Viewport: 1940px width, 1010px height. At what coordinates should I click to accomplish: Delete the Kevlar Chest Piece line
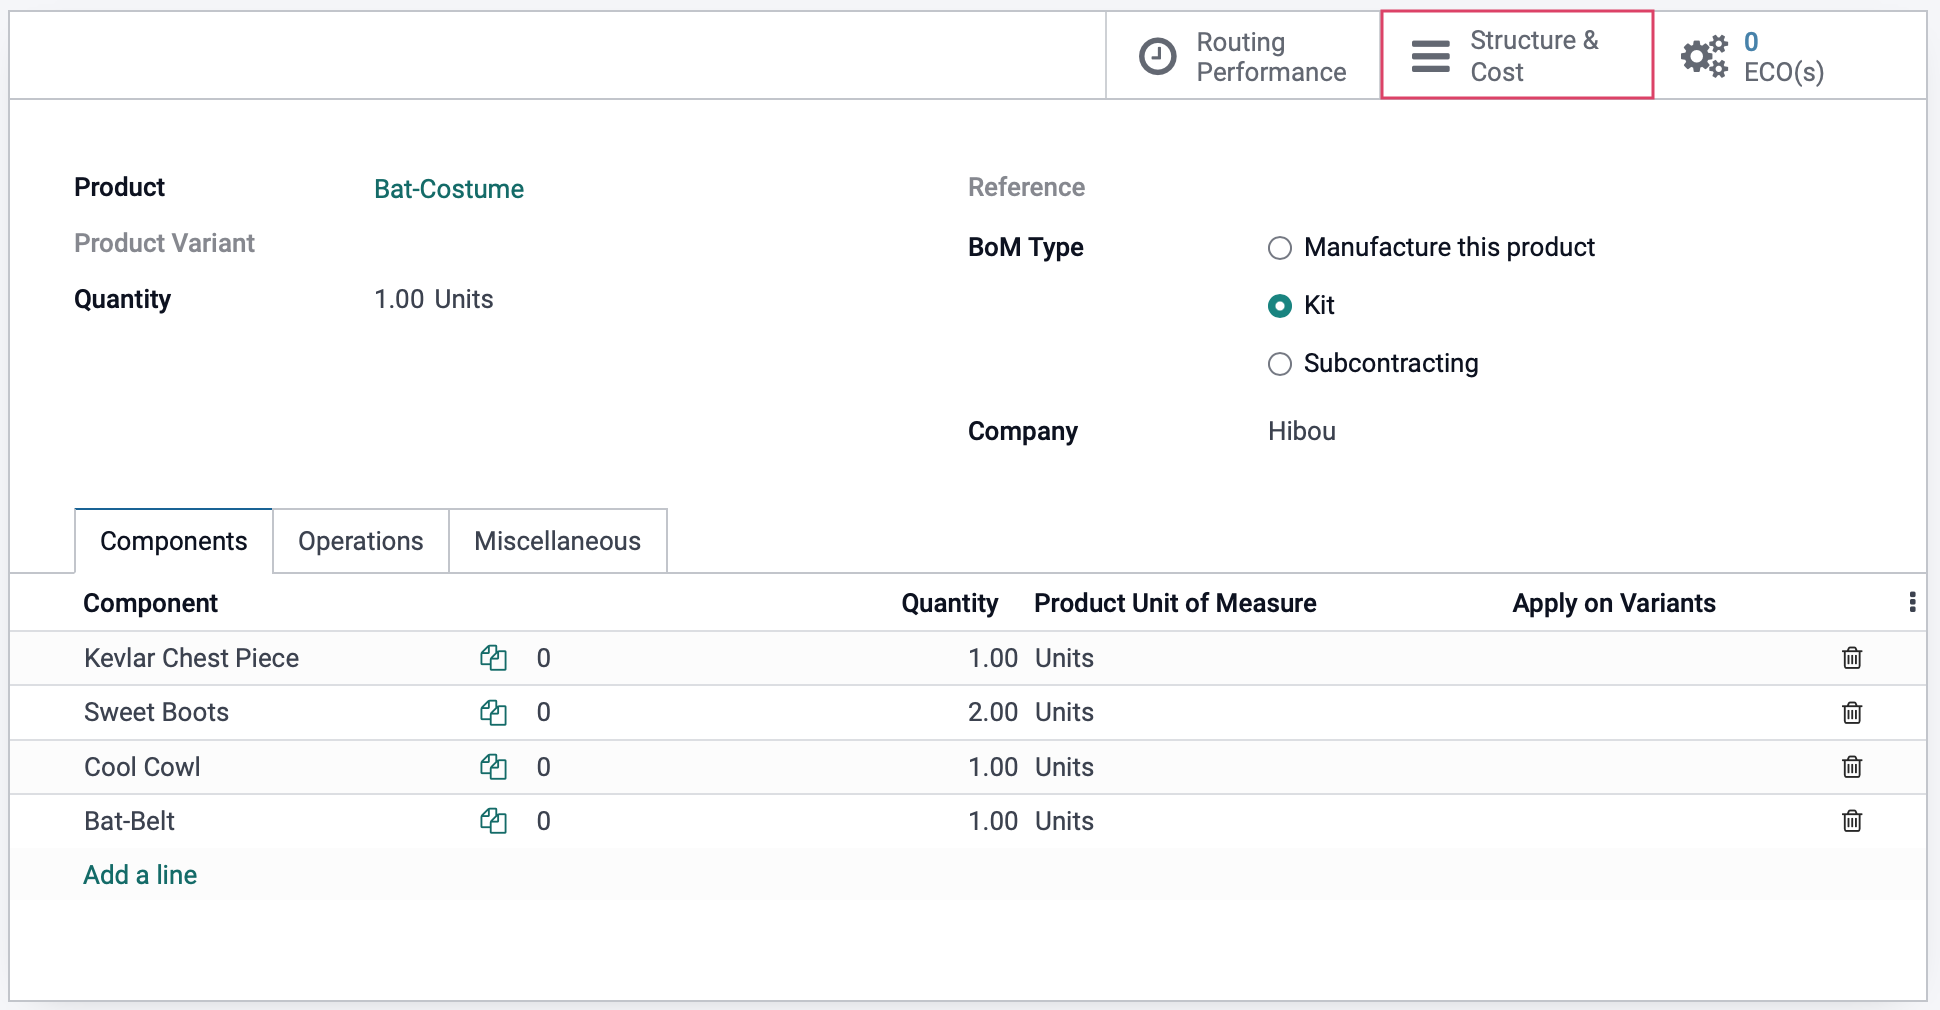tap(1852, 658)
